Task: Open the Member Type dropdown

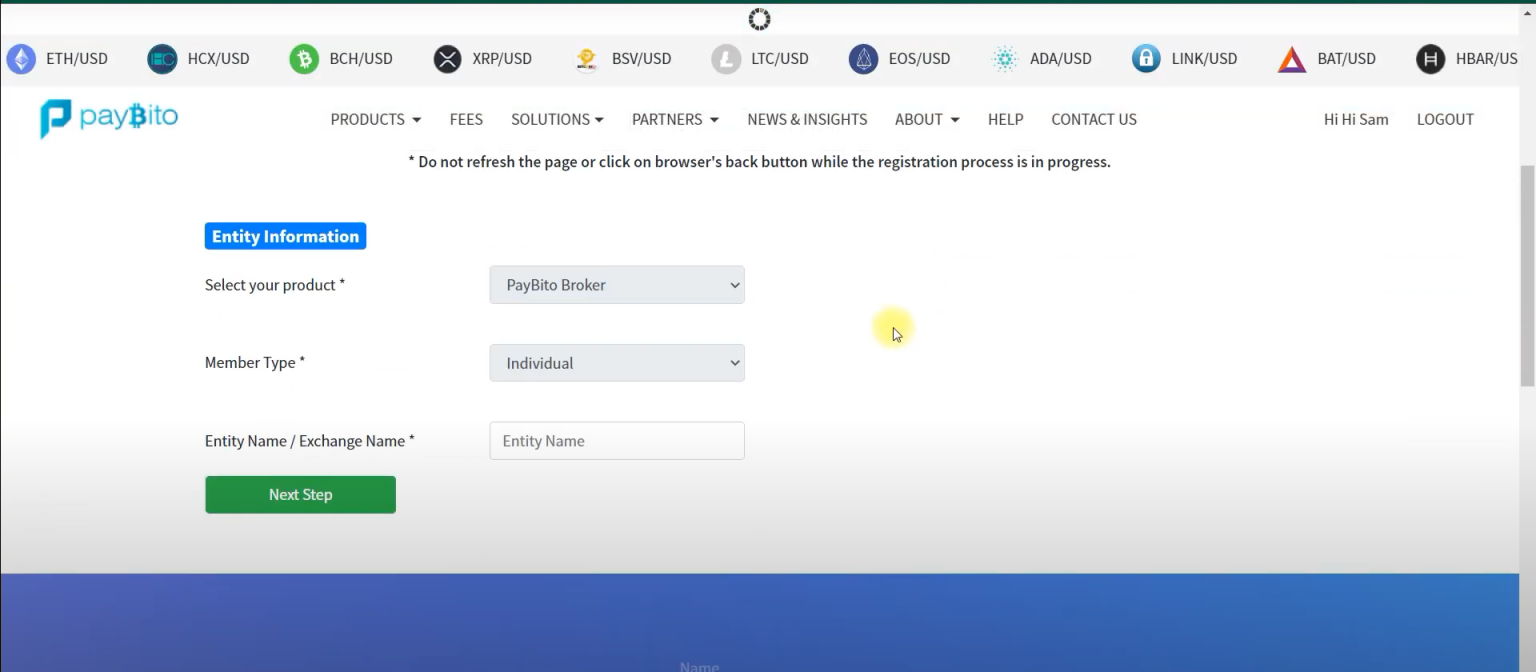Action: click(617, 363)
